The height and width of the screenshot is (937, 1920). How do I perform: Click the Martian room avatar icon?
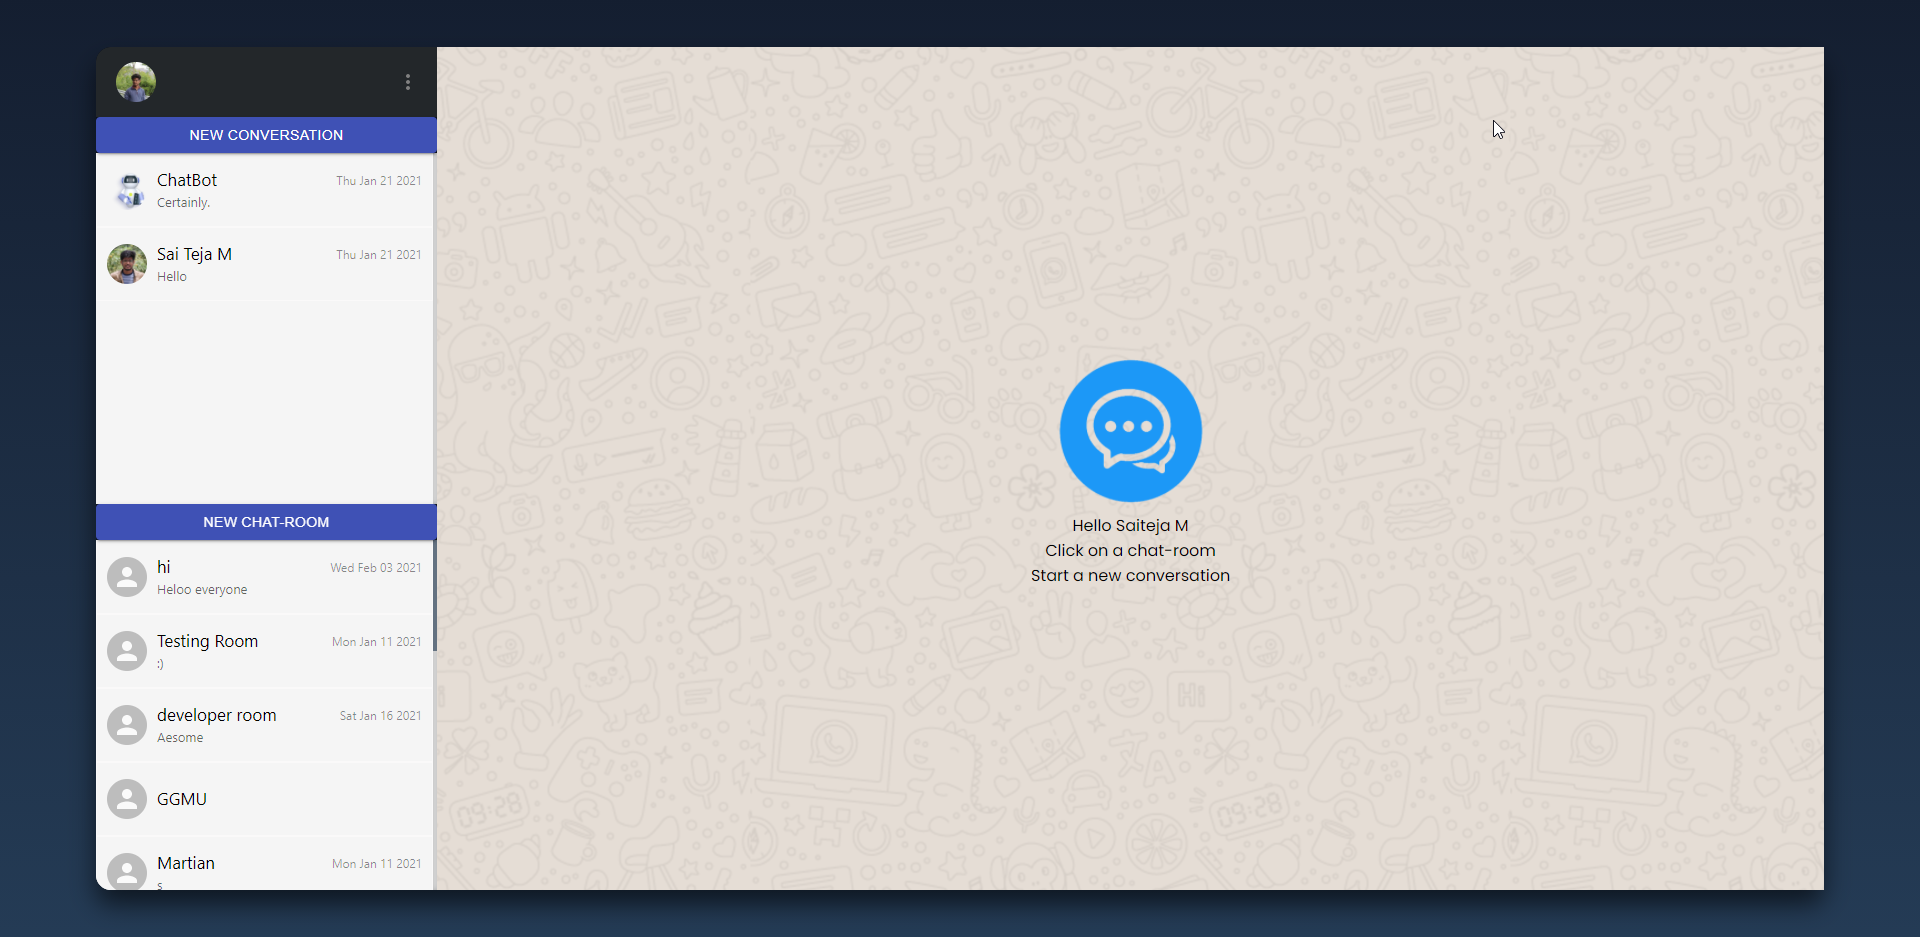127,871
